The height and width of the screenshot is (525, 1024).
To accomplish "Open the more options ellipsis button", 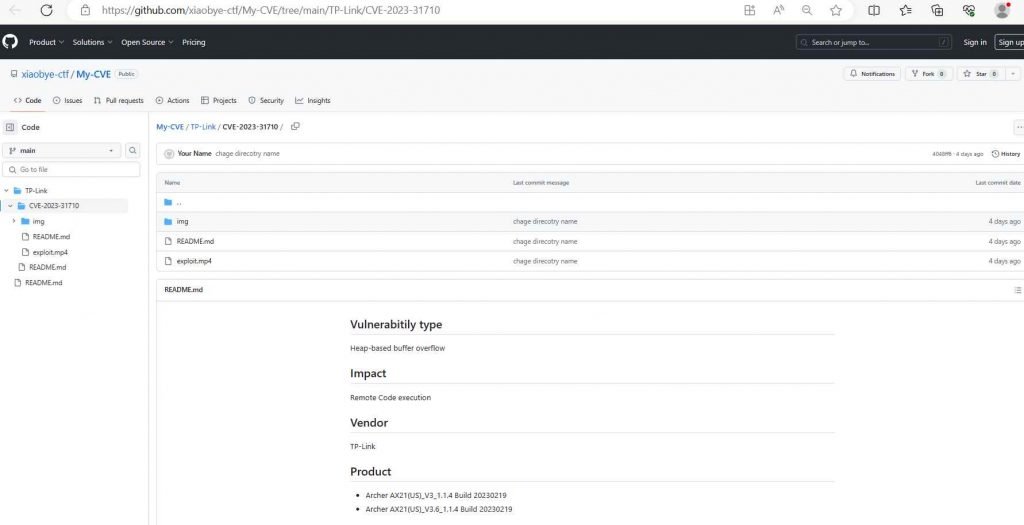I will pos(1019,127).
